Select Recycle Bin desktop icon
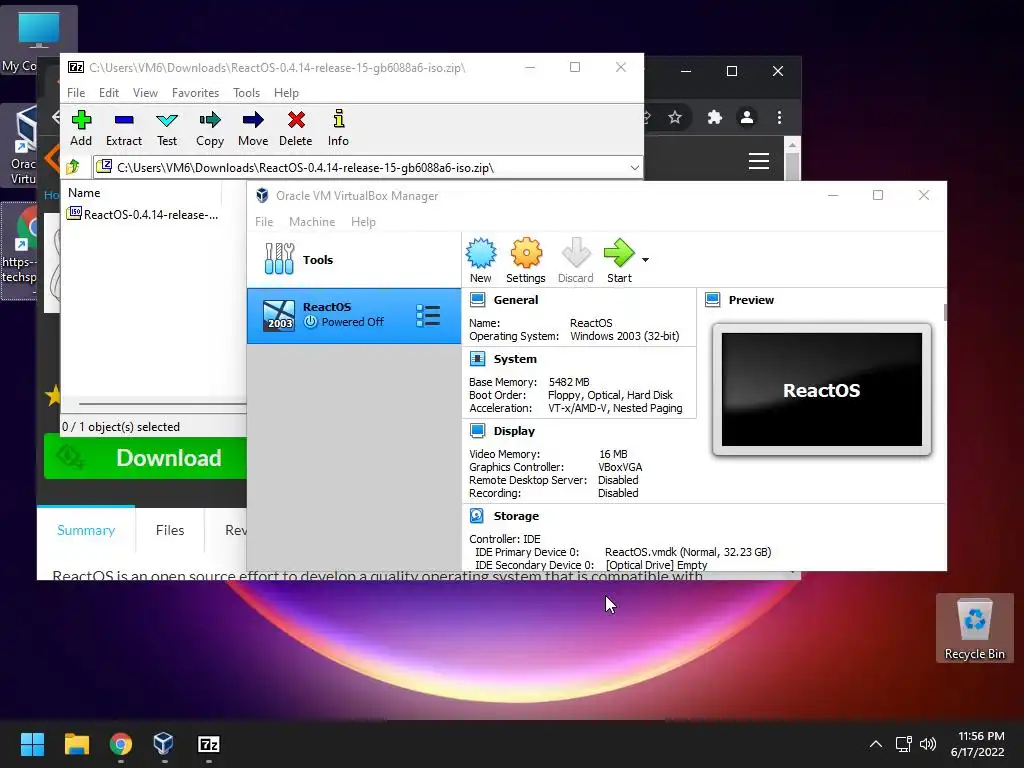 click(974, 628)
